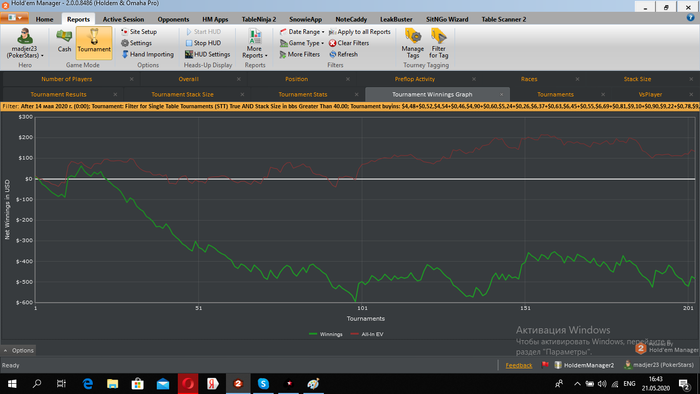The width and height of the screenshot is (700, 394).
Task: Open the SitNGo Wizard ribbon tab
Action: point(447,19)
